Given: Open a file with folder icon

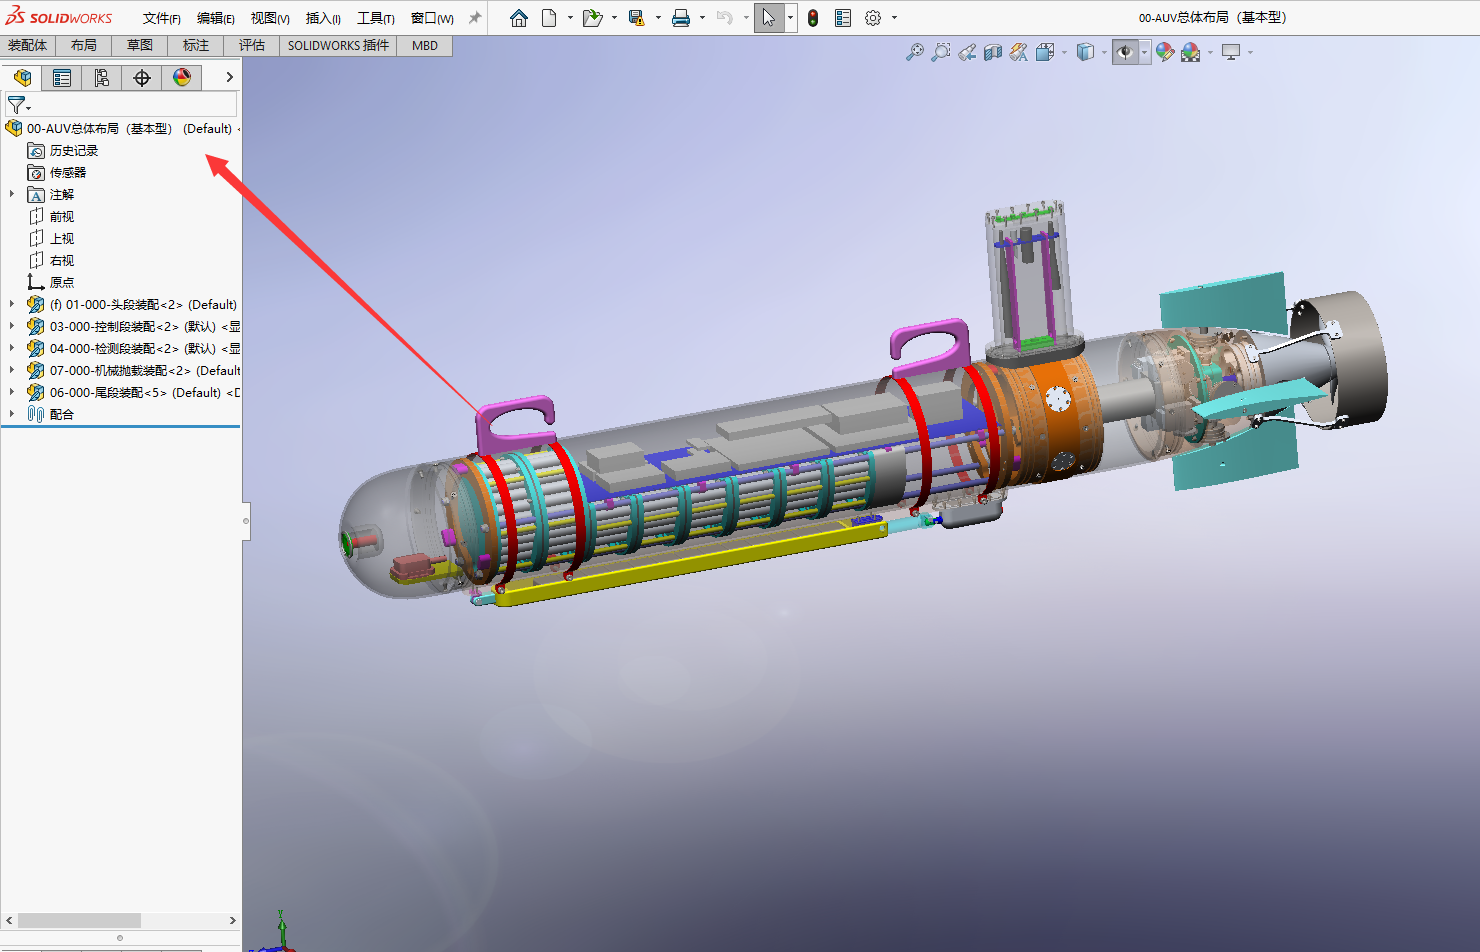Looking at the screenshot, I should [592, 18].
